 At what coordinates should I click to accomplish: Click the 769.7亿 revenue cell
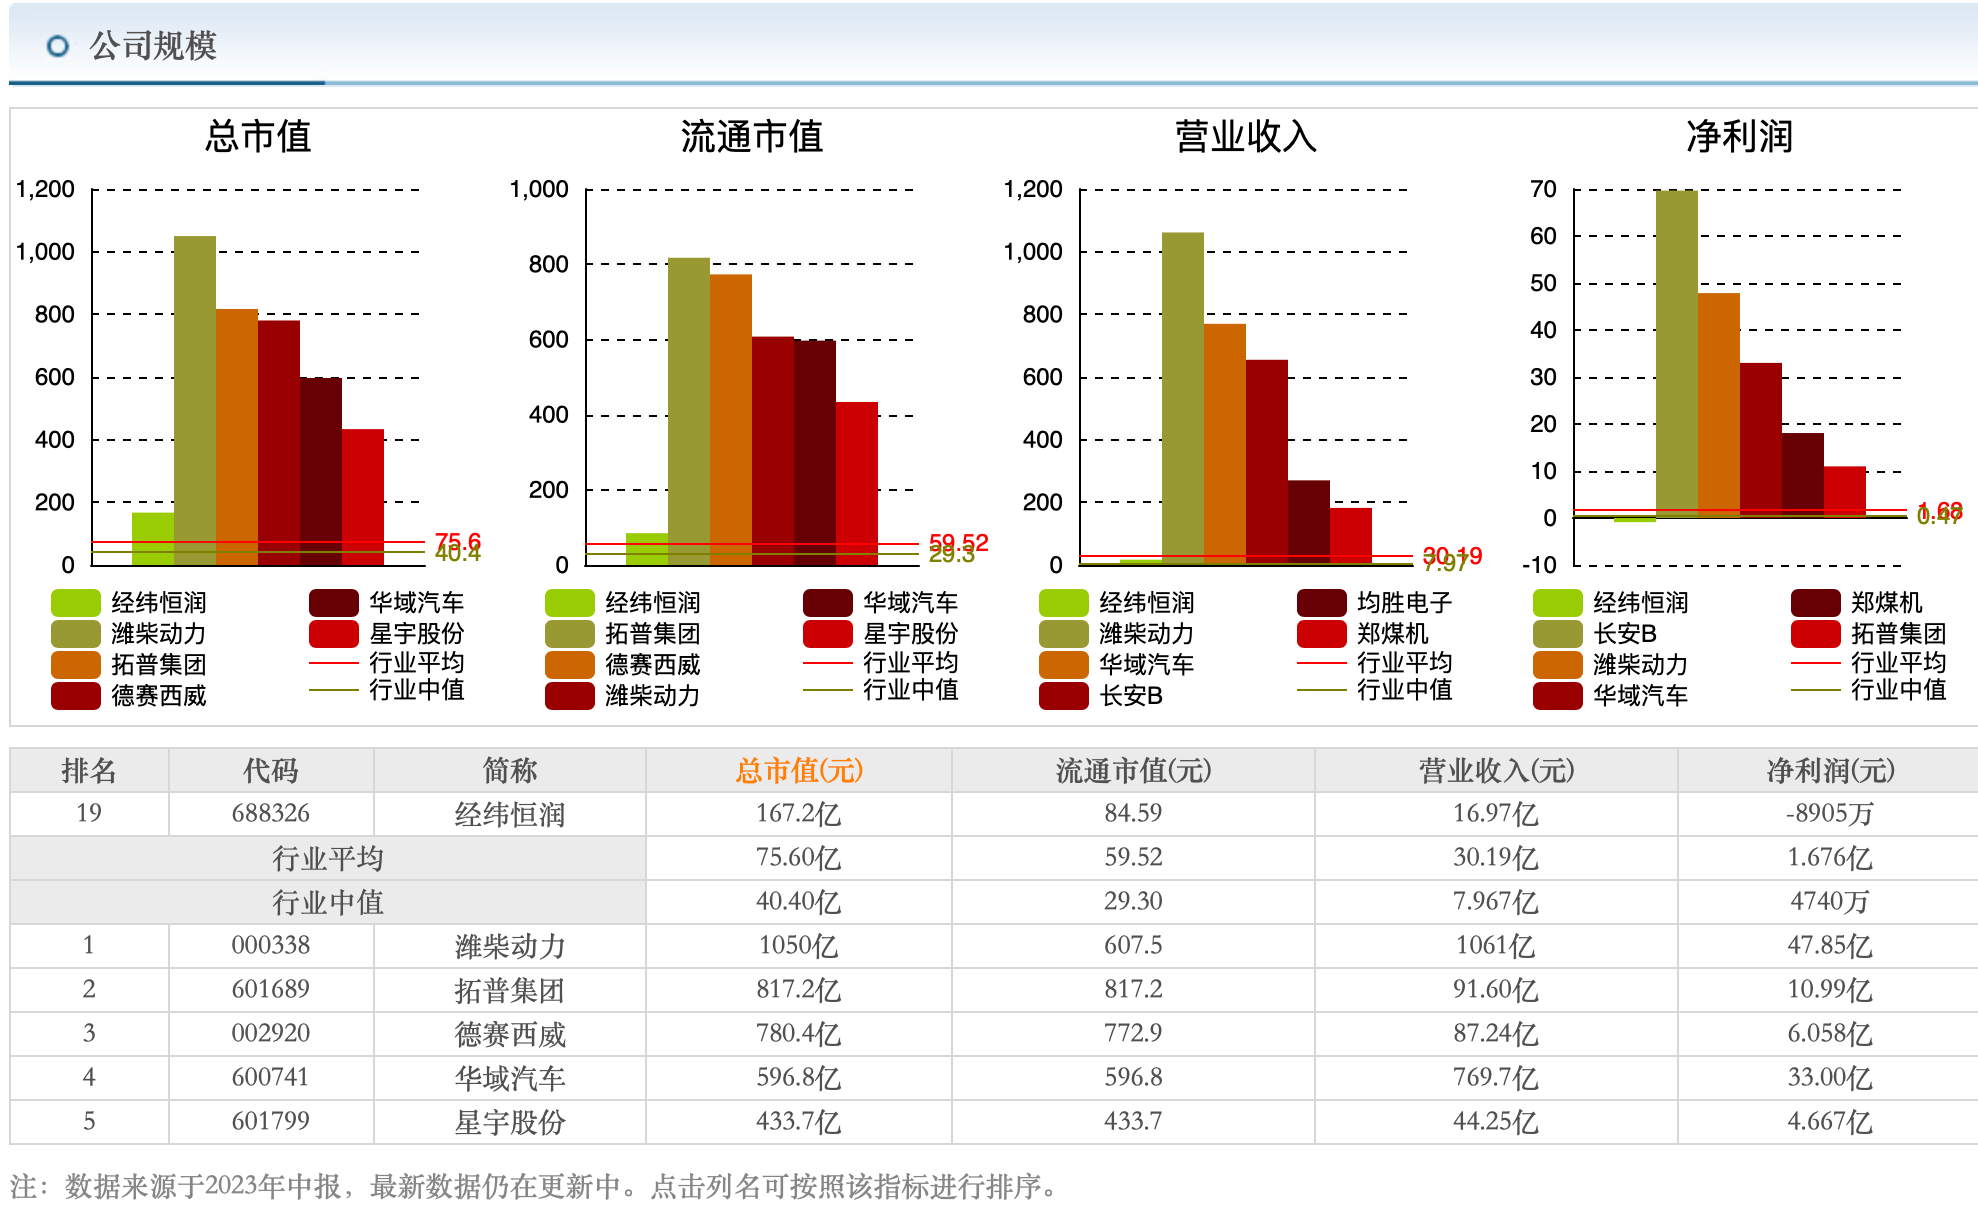click(x=1496, y=1078)
